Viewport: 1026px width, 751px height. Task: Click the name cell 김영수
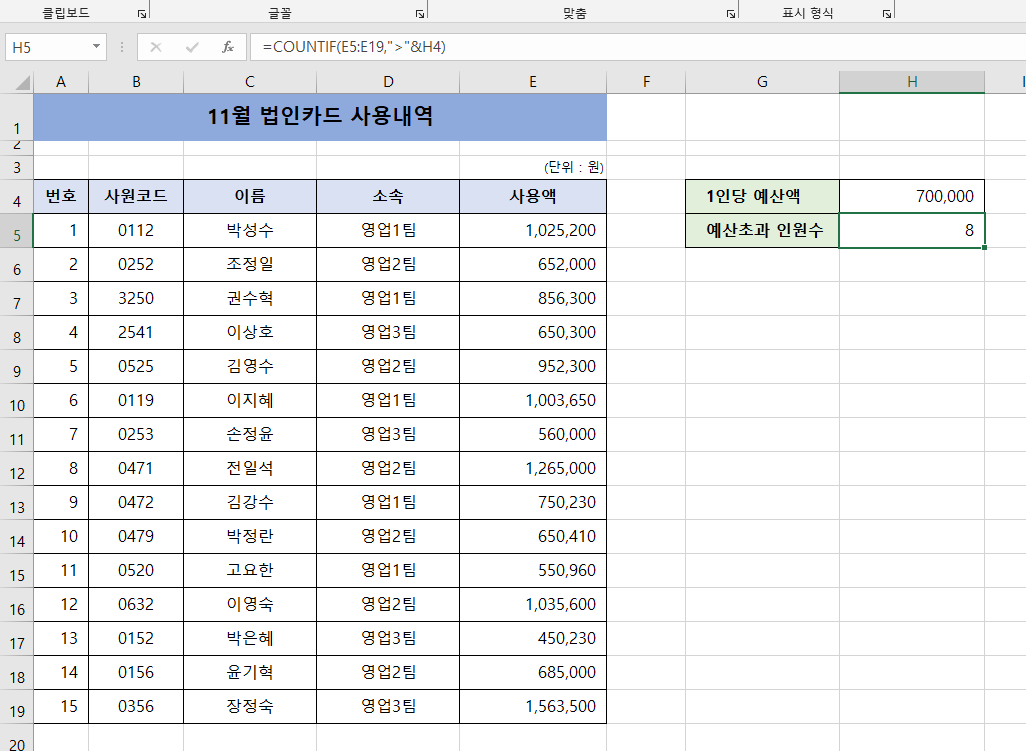click(250, 366)
